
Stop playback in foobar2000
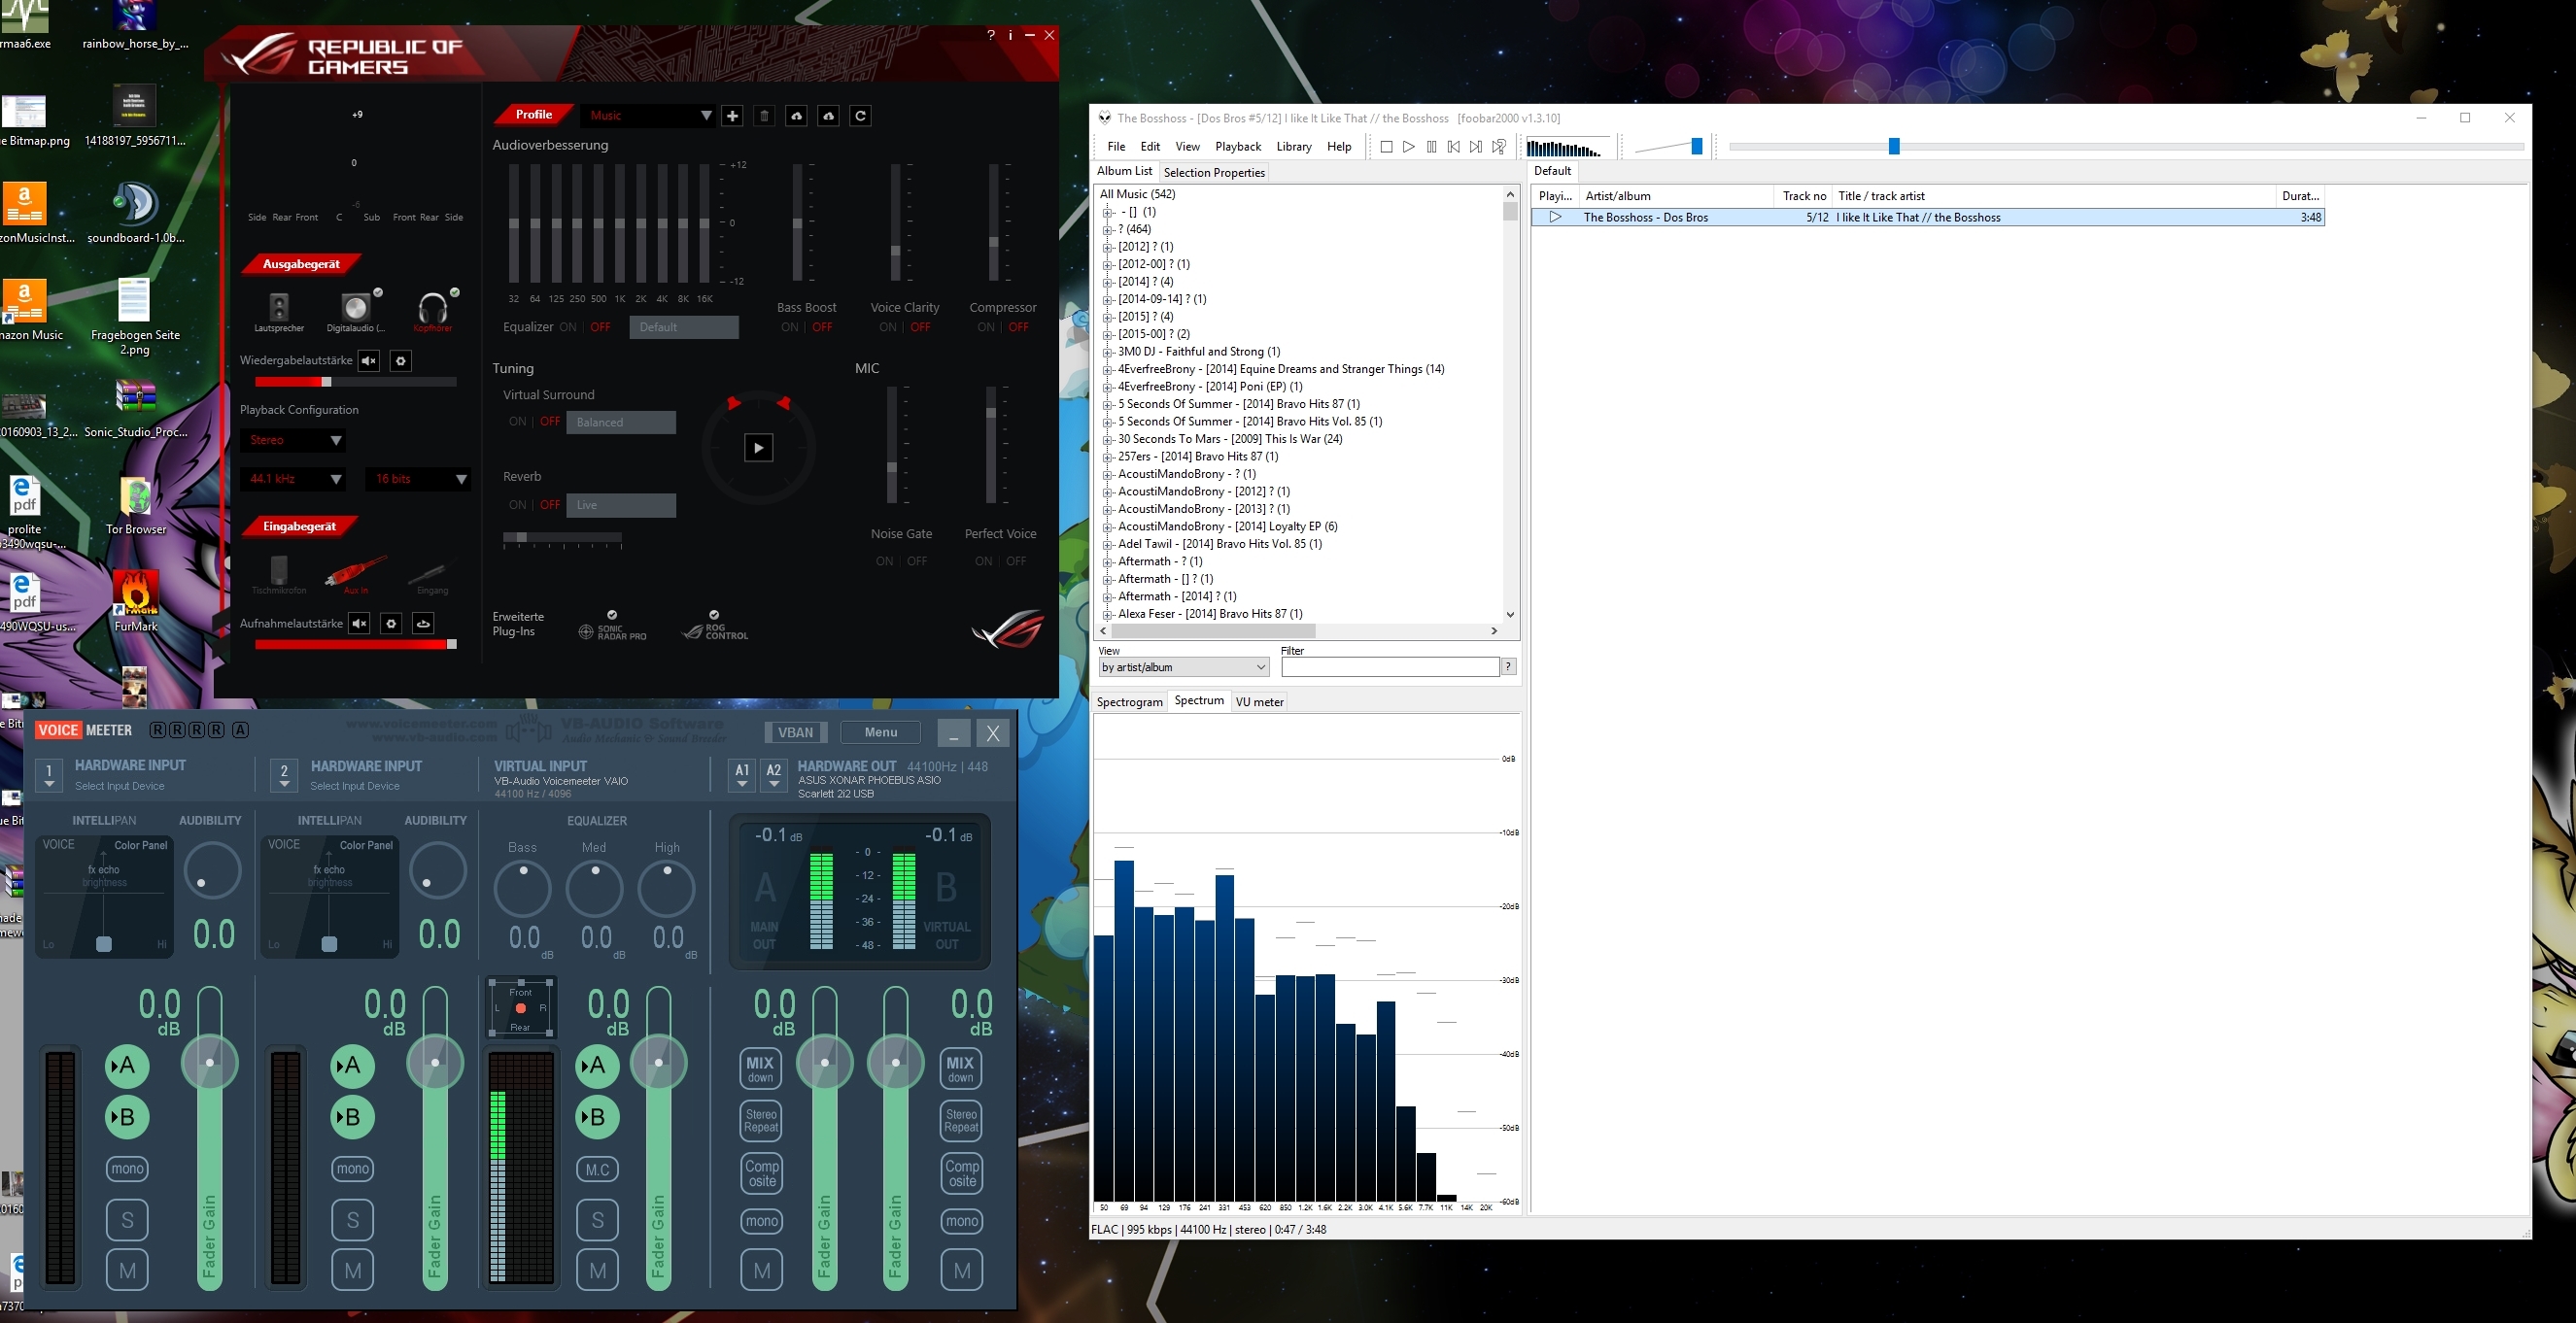point(1386,147)
